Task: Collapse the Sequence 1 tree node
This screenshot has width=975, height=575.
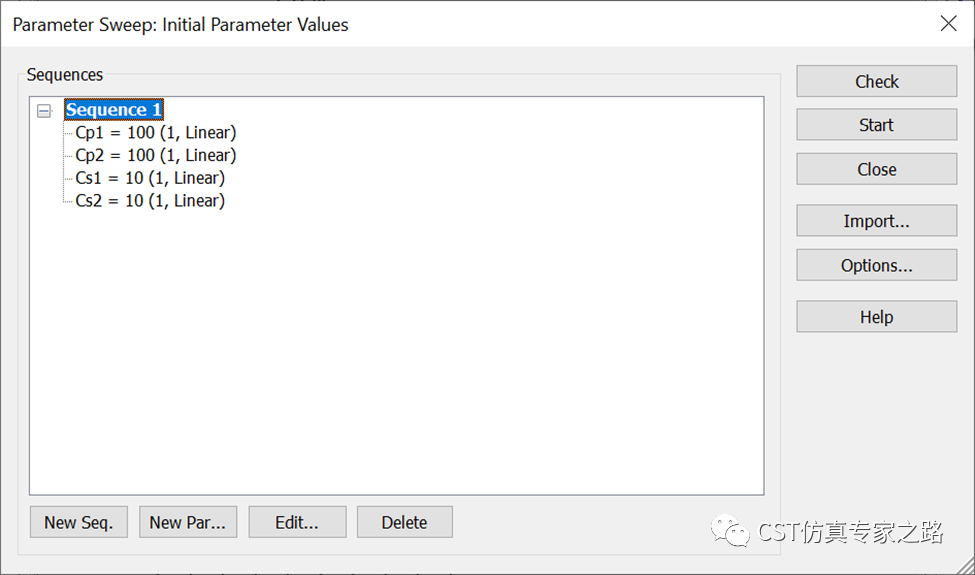Action: (44, 111)
